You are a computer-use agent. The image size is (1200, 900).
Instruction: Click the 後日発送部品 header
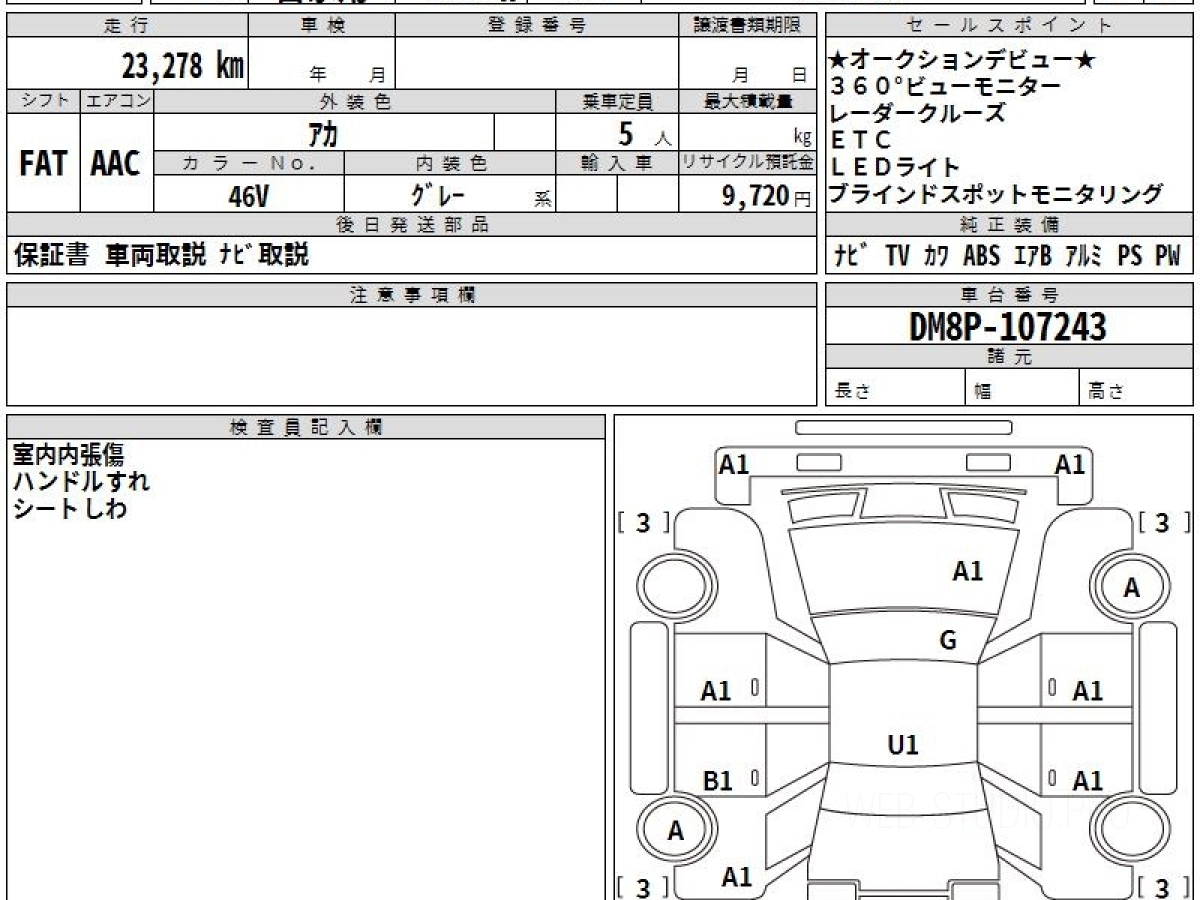click(412, 225)
